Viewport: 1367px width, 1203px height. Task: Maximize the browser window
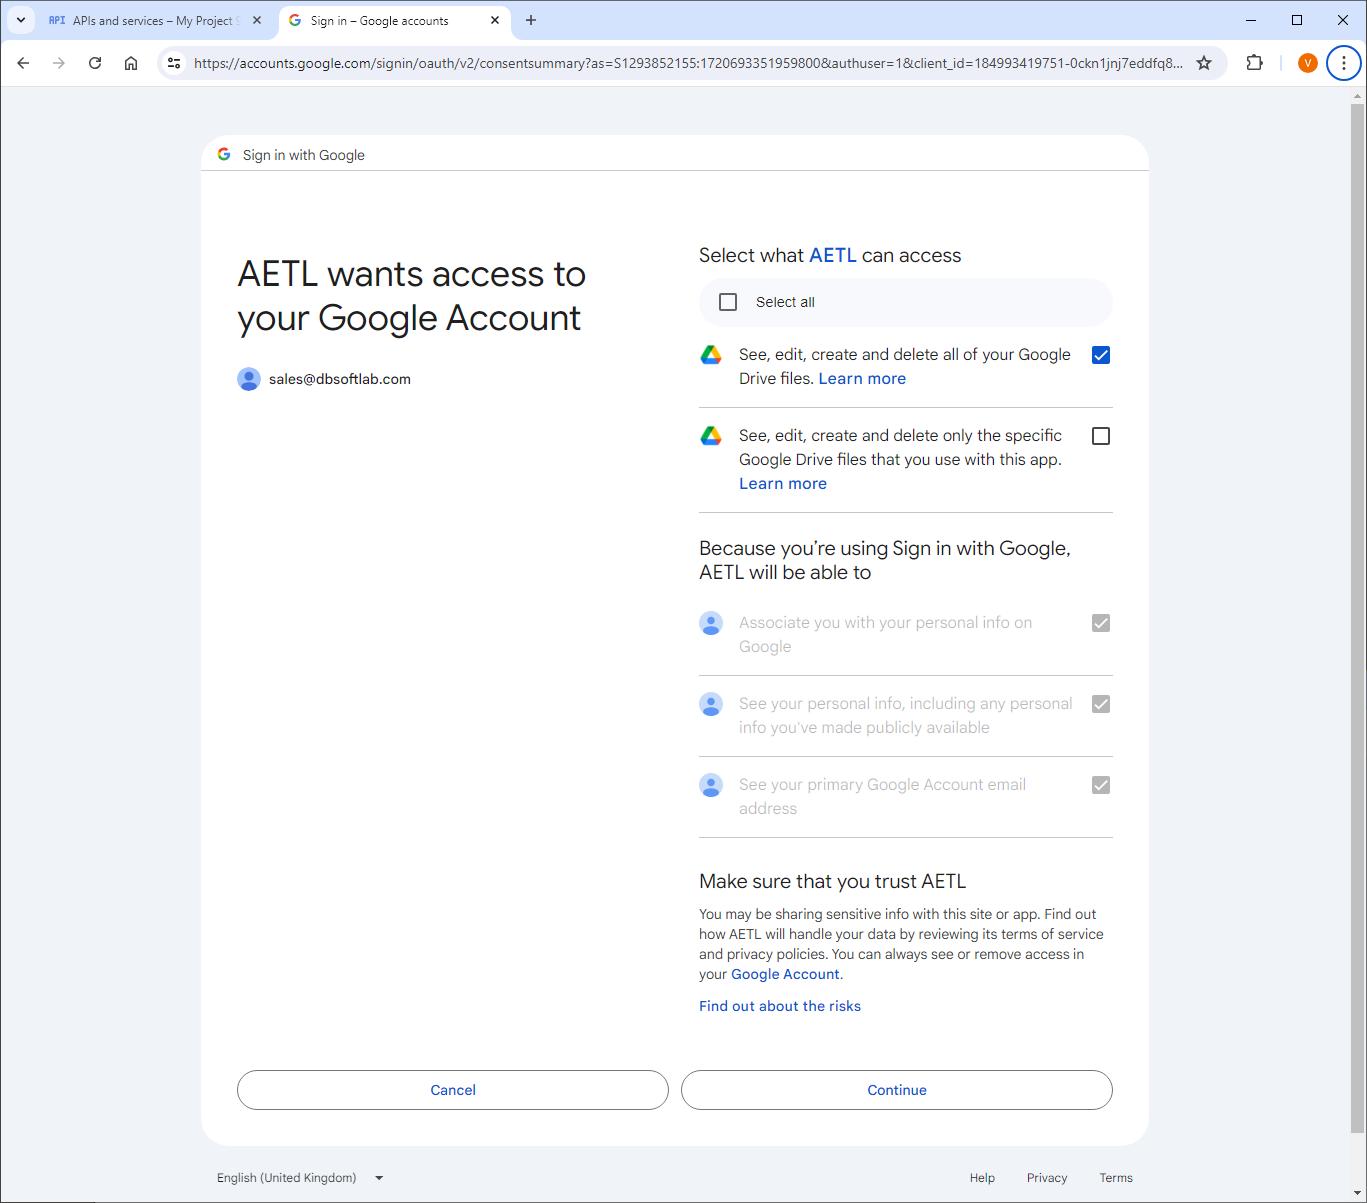1297,20
